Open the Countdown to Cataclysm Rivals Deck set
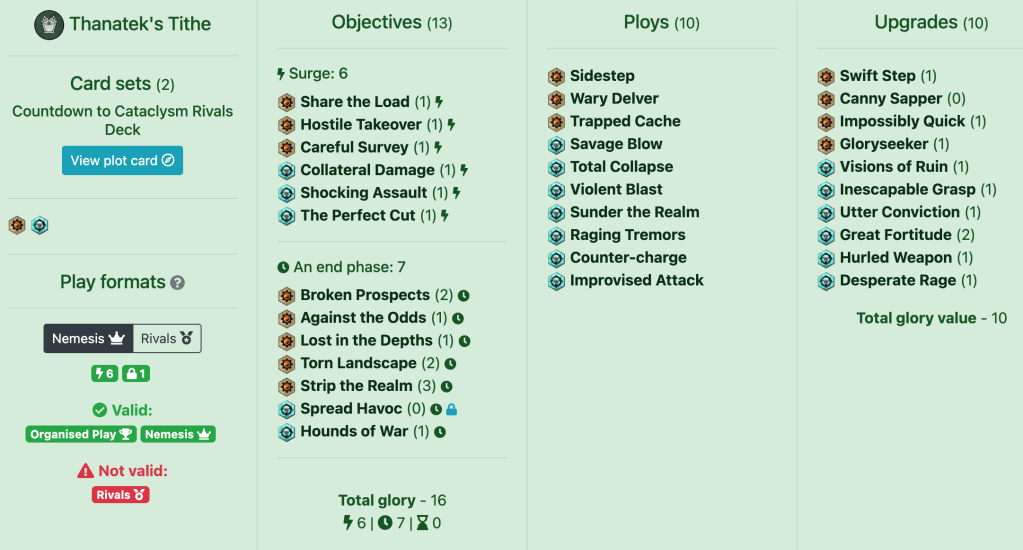Image resolution: width=1023 pixels, height=550 pixels. 122,120
